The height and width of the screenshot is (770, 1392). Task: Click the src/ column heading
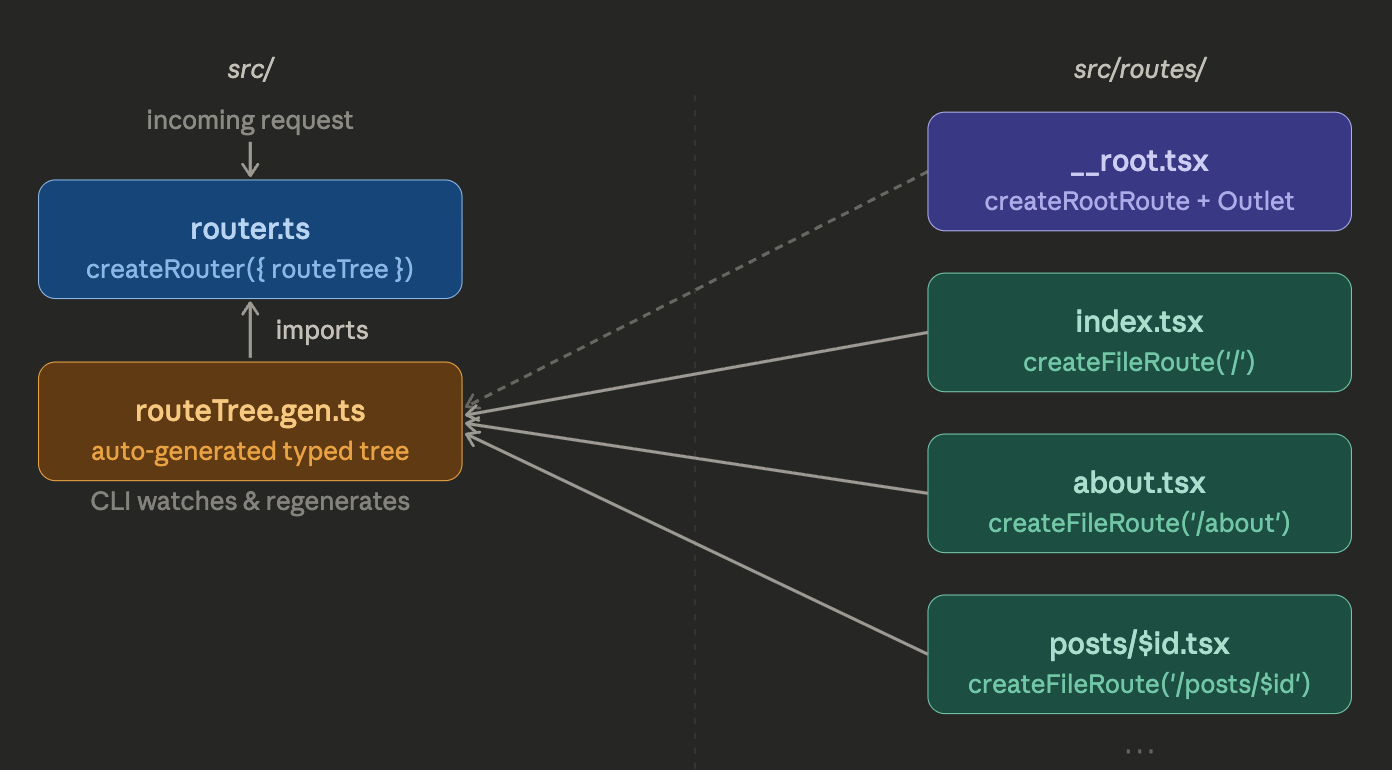[248, 69]
